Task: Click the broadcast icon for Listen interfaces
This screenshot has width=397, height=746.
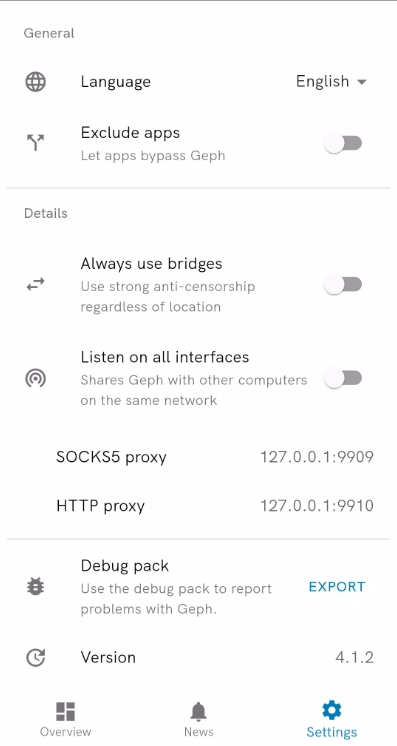Action: pyautogui.click(x=36, y=378)
